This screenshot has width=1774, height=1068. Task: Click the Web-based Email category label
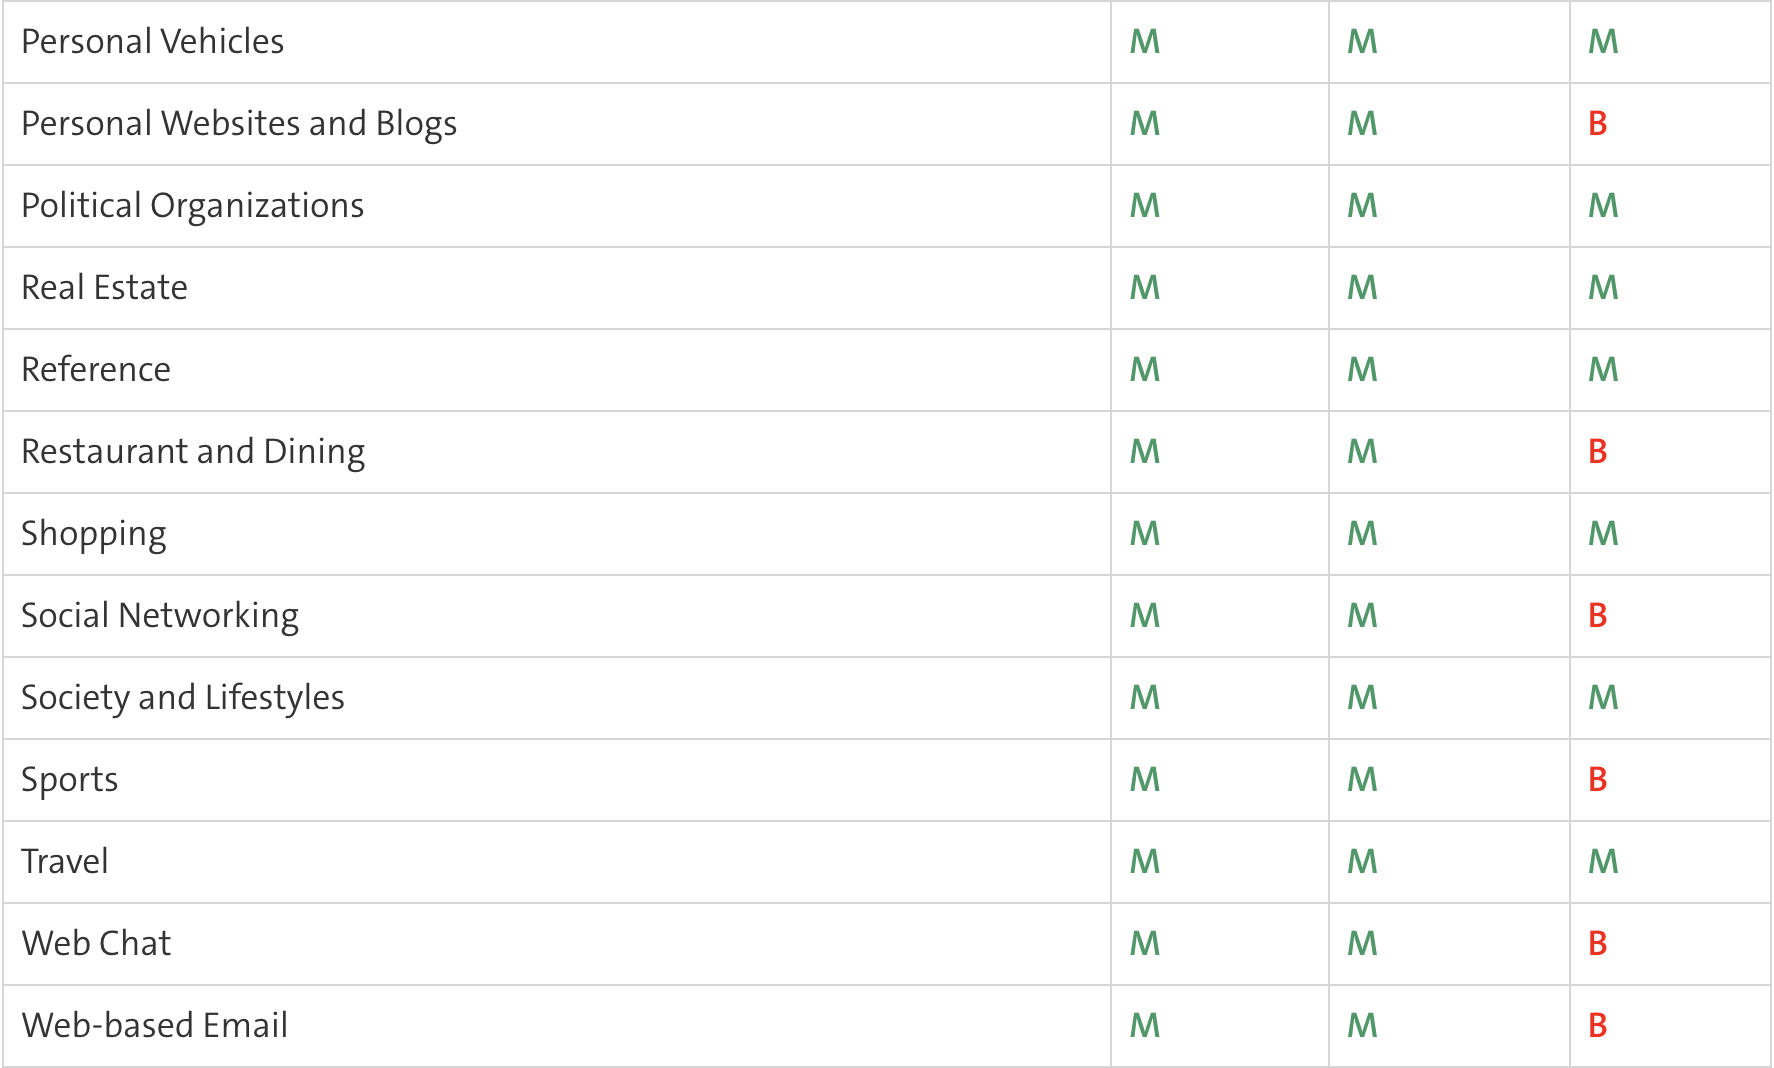155,1026
